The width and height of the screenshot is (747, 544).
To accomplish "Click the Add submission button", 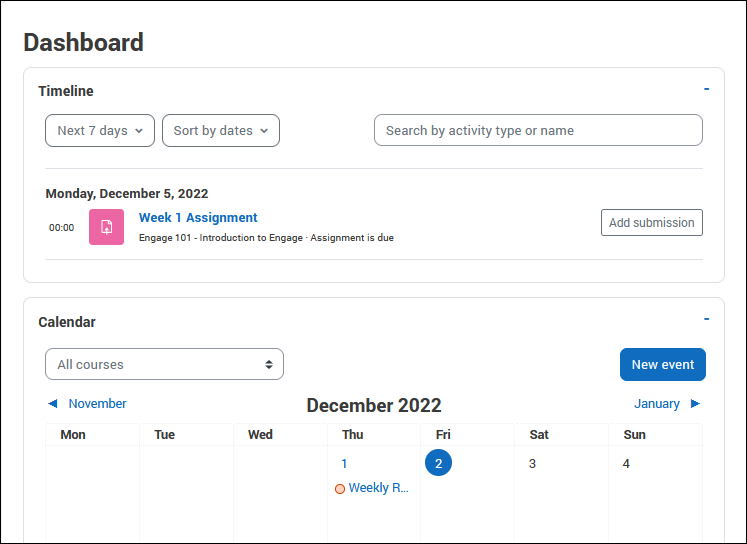I will (x=652, y=222).
